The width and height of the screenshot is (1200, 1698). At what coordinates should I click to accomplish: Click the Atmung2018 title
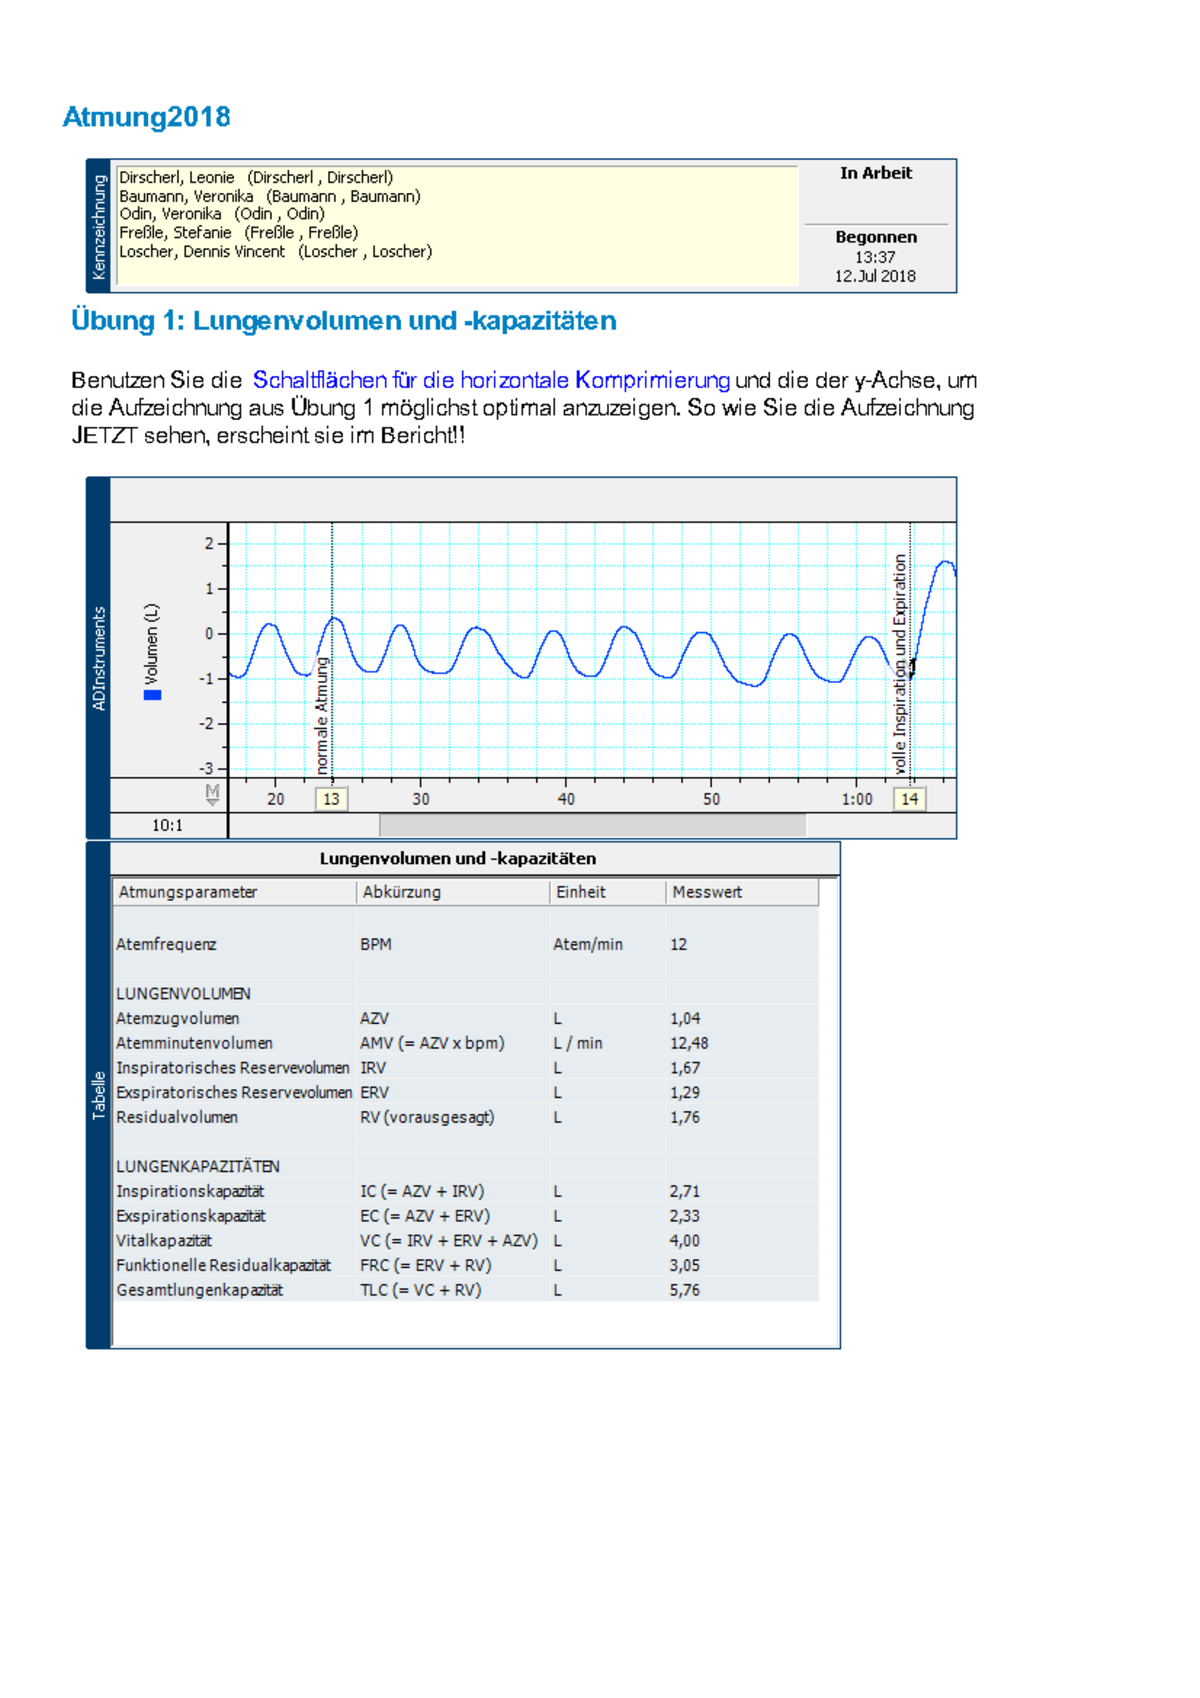click(147, 117)
